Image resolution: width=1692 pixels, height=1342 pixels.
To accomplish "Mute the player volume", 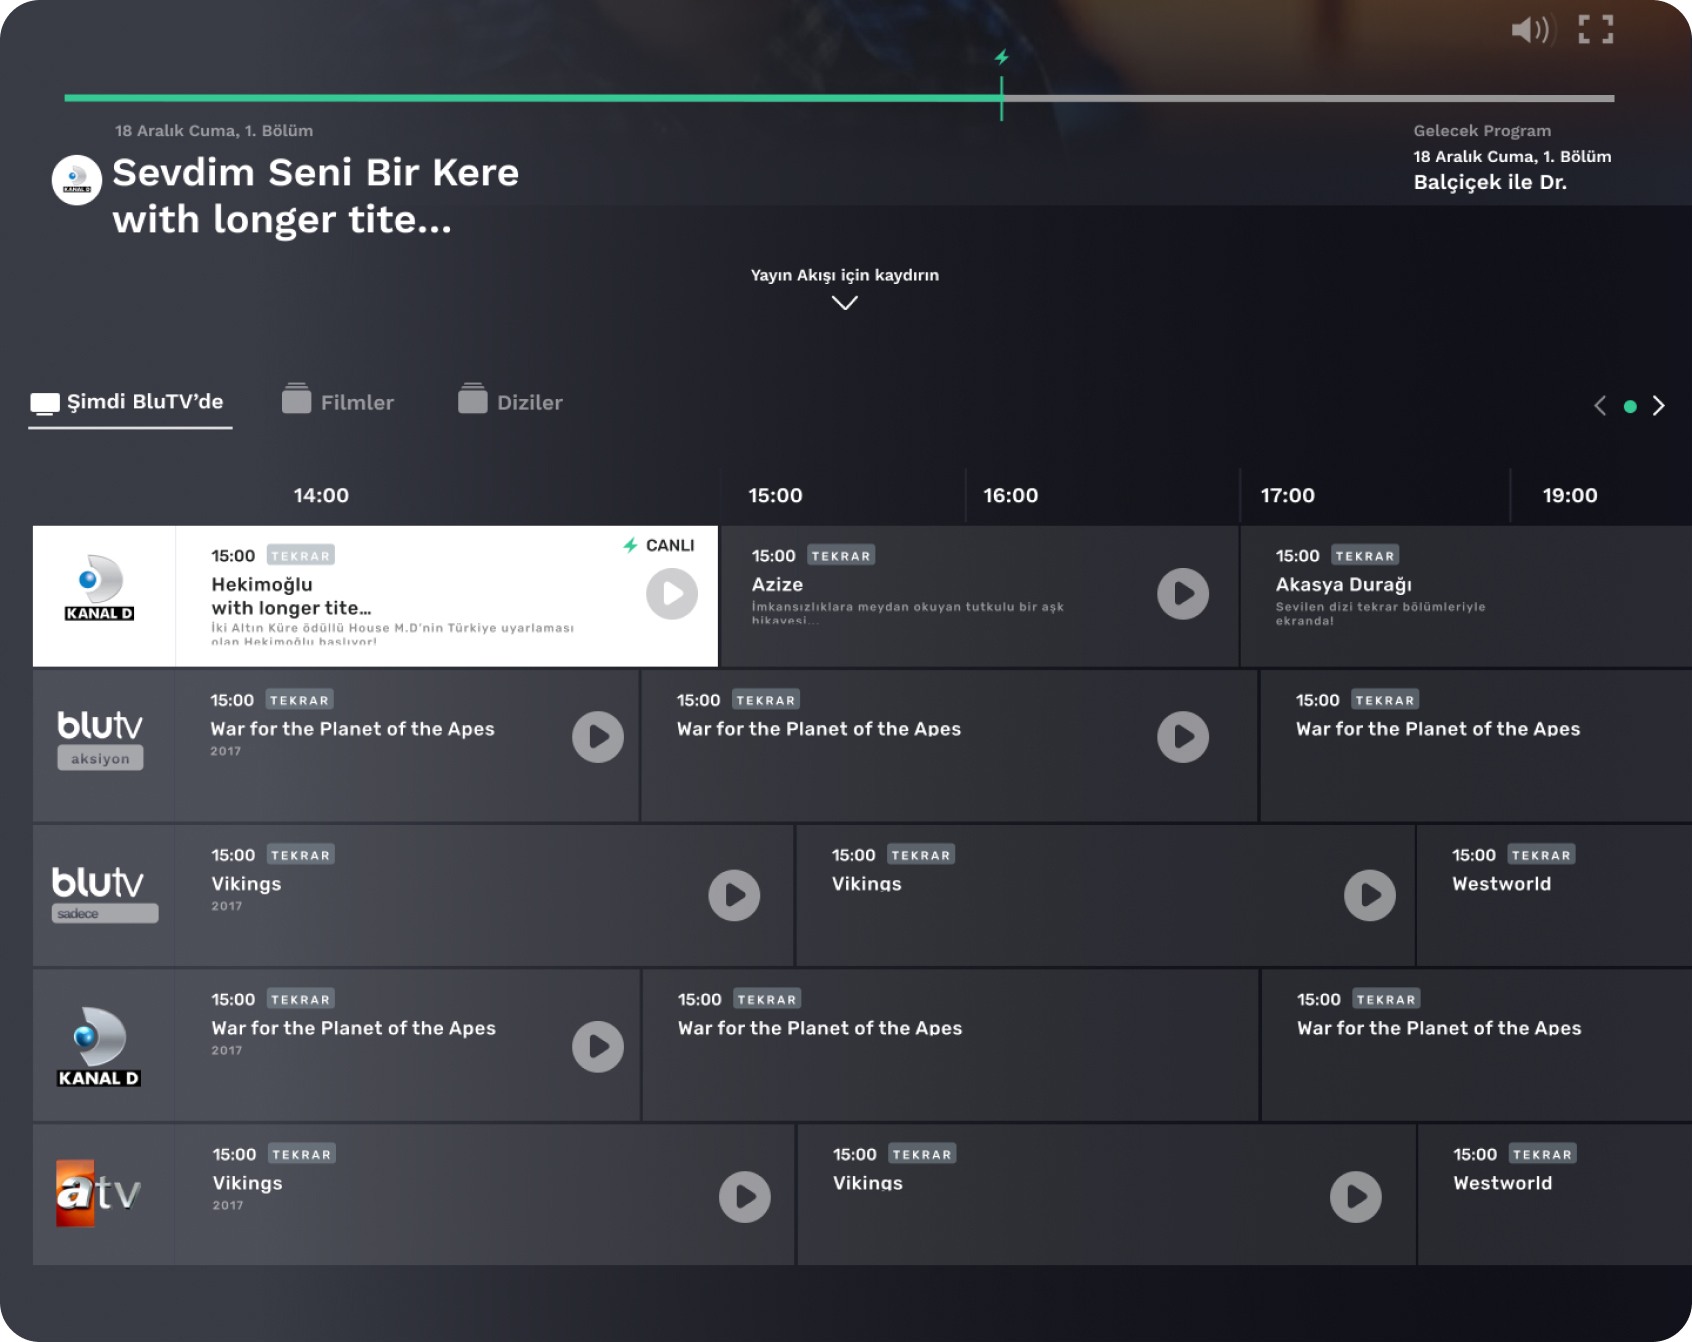I will [1530, 30].
